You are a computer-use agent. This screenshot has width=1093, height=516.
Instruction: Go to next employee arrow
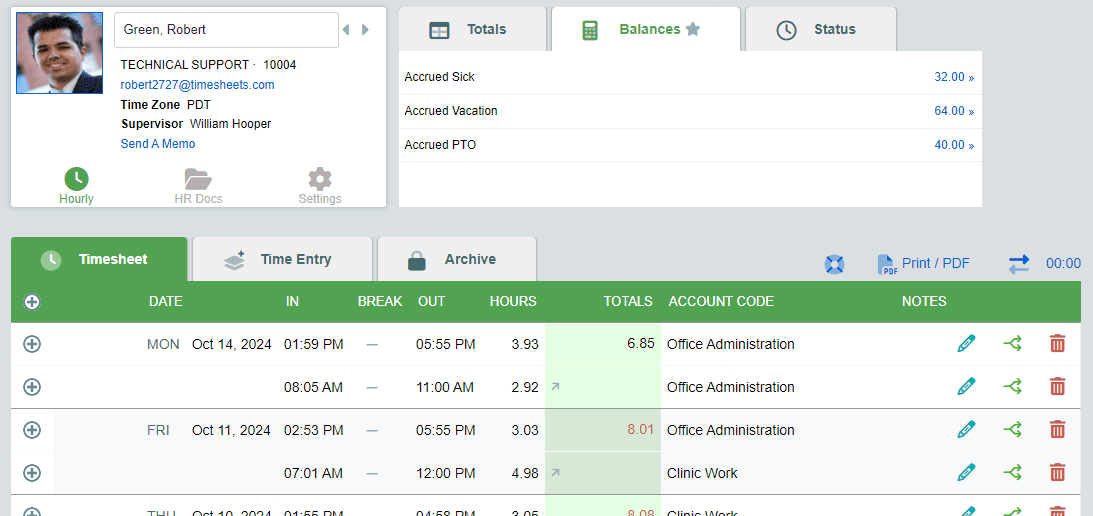click(366, 30)
